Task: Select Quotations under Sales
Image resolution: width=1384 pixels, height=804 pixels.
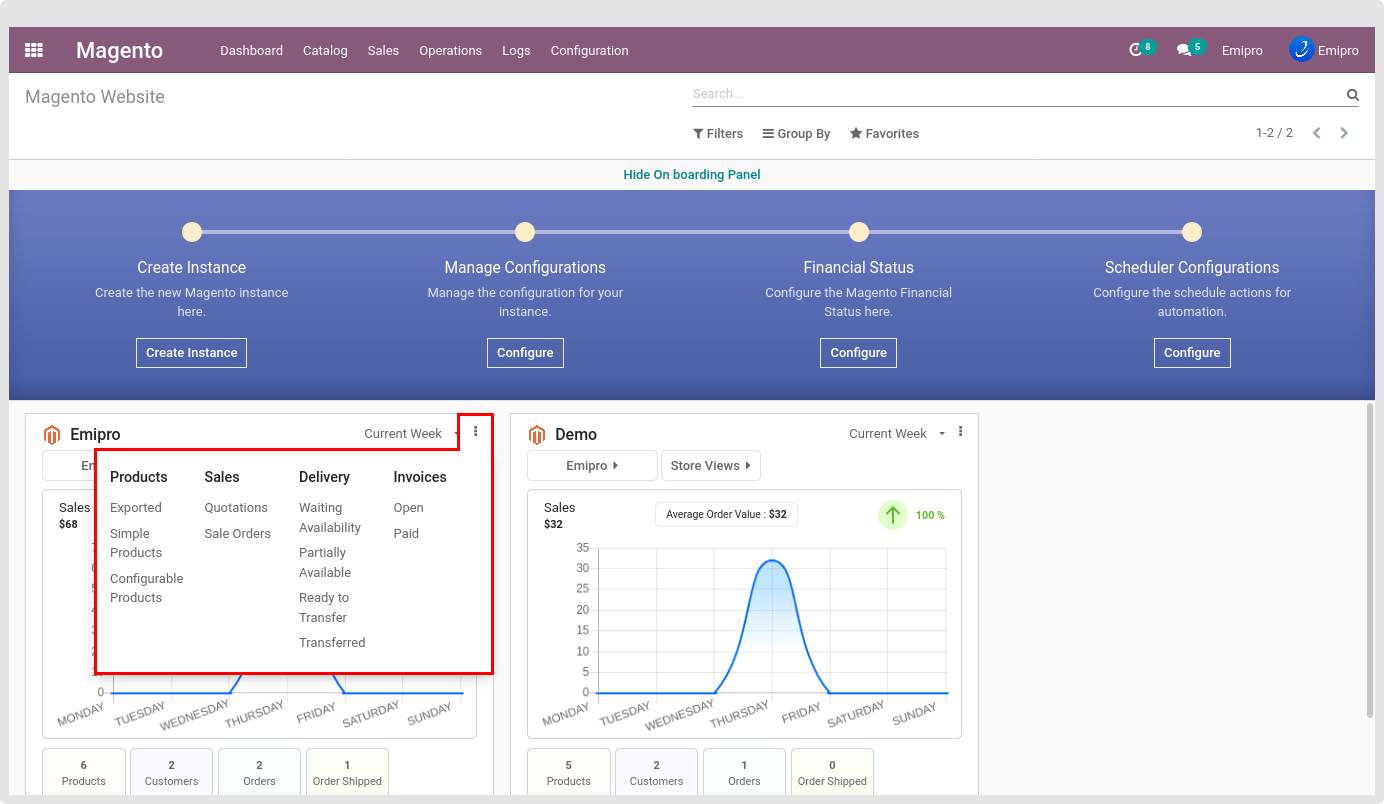Action: click(236, 508)
